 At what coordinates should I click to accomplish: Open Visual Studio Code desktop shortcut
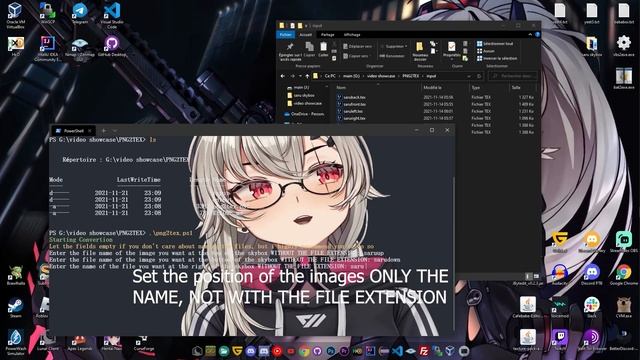click(112, 16)
